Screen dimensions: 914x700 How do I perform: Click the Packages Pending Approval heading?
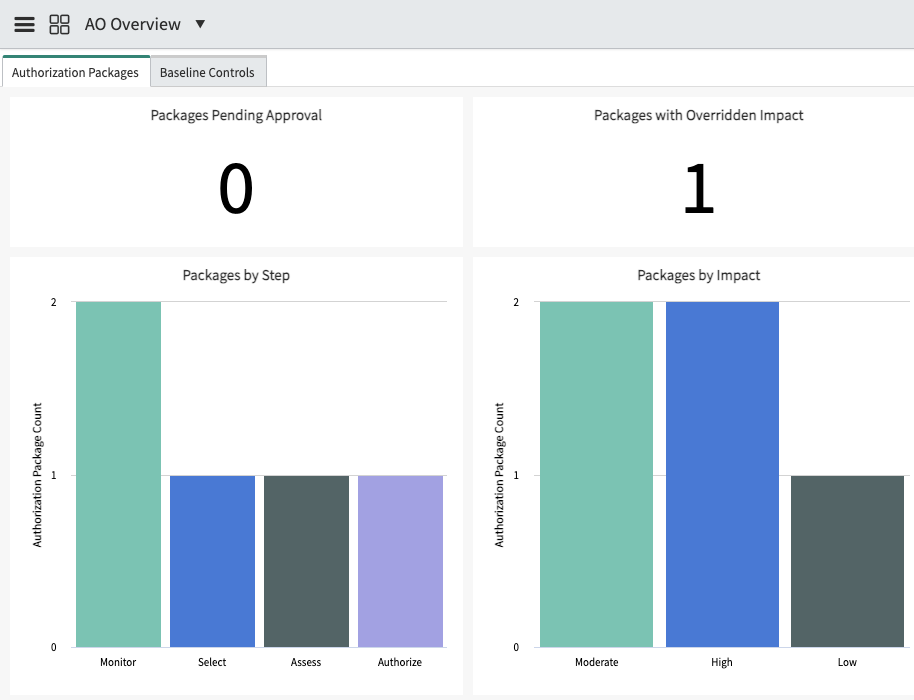click(x=236, y=115)
